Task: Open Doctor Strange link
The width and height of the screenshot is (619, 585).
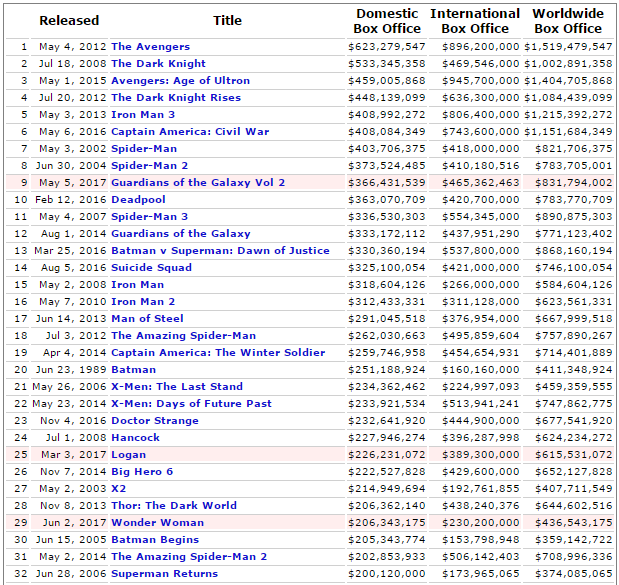Action: coord(155,420)
